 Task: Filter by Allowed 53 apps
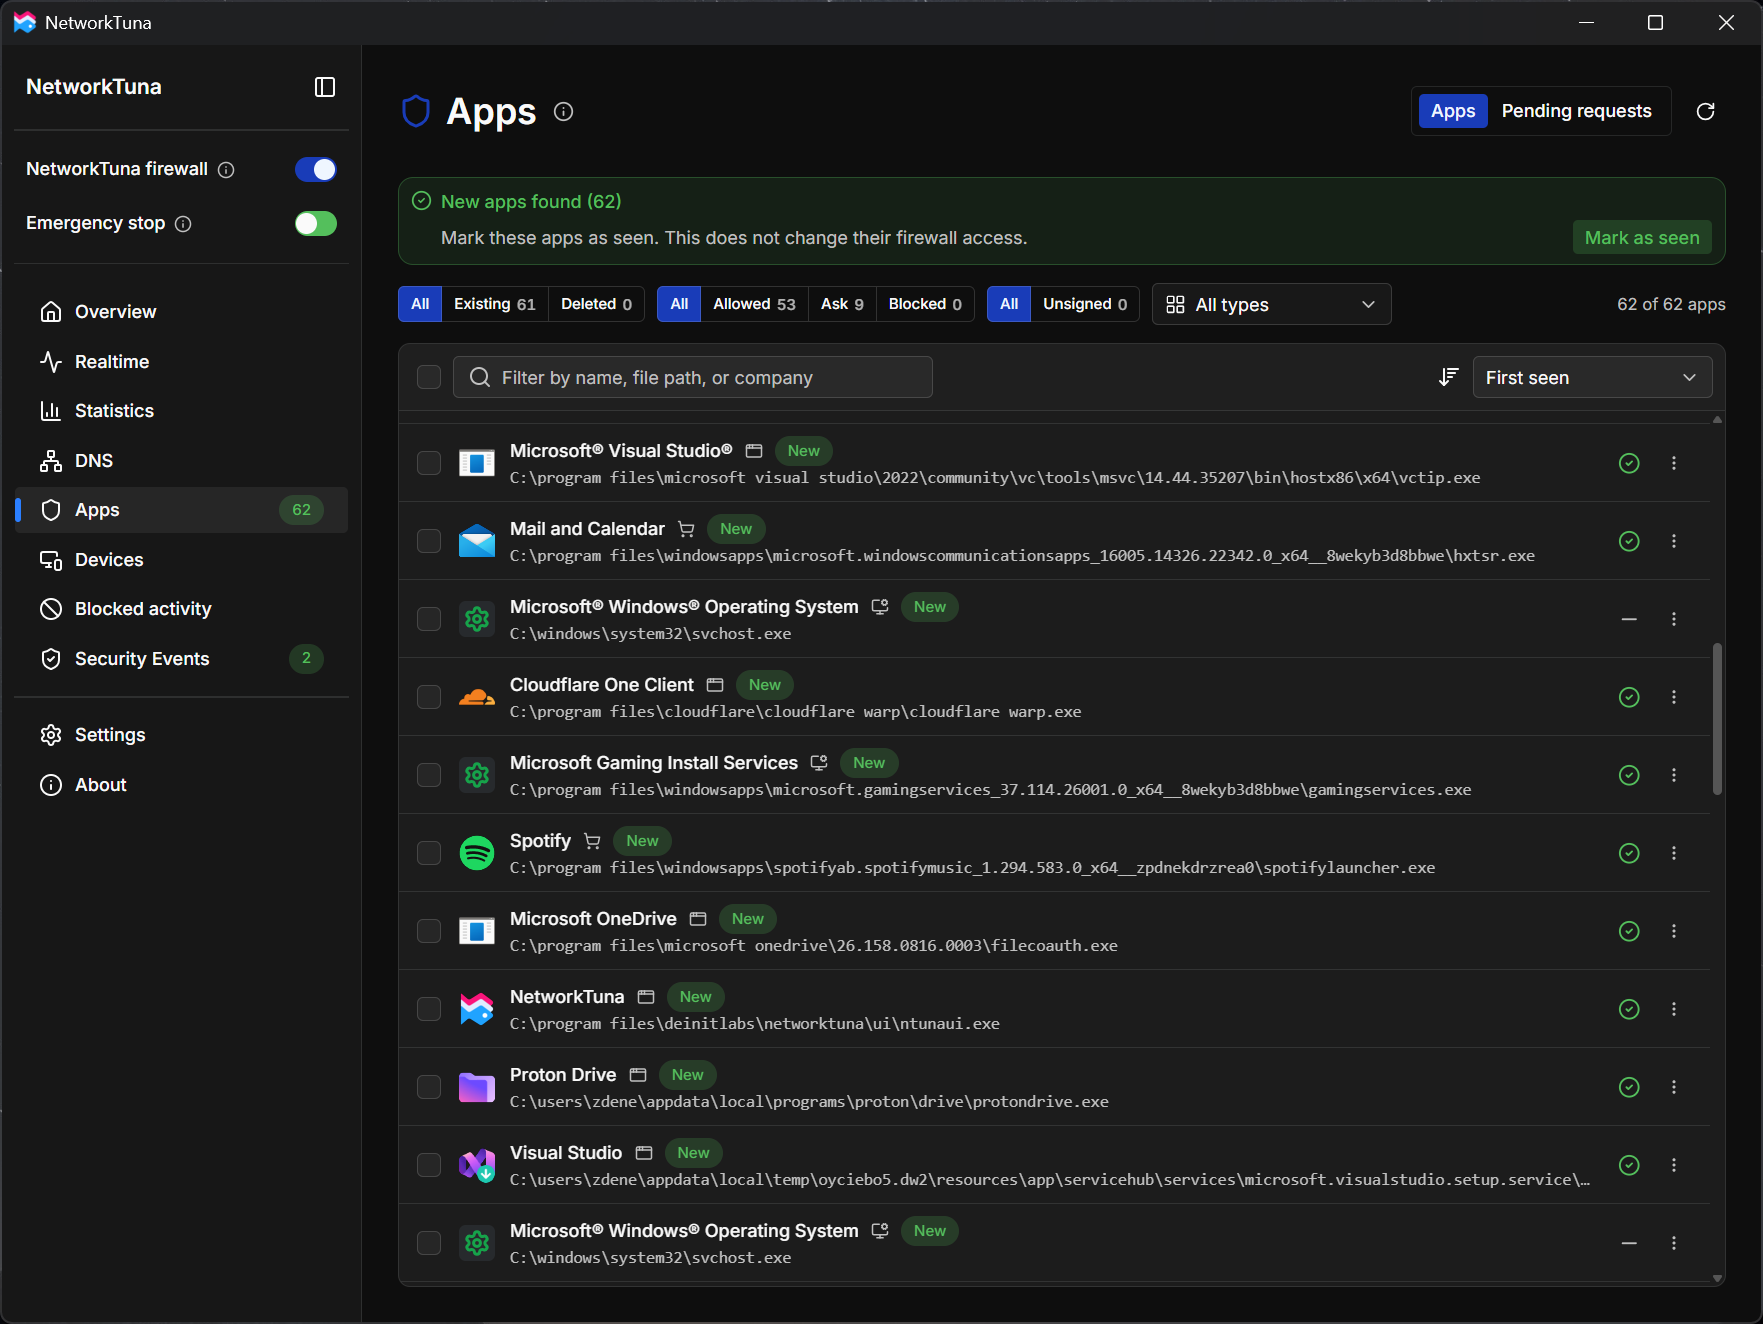click(754, 304)
